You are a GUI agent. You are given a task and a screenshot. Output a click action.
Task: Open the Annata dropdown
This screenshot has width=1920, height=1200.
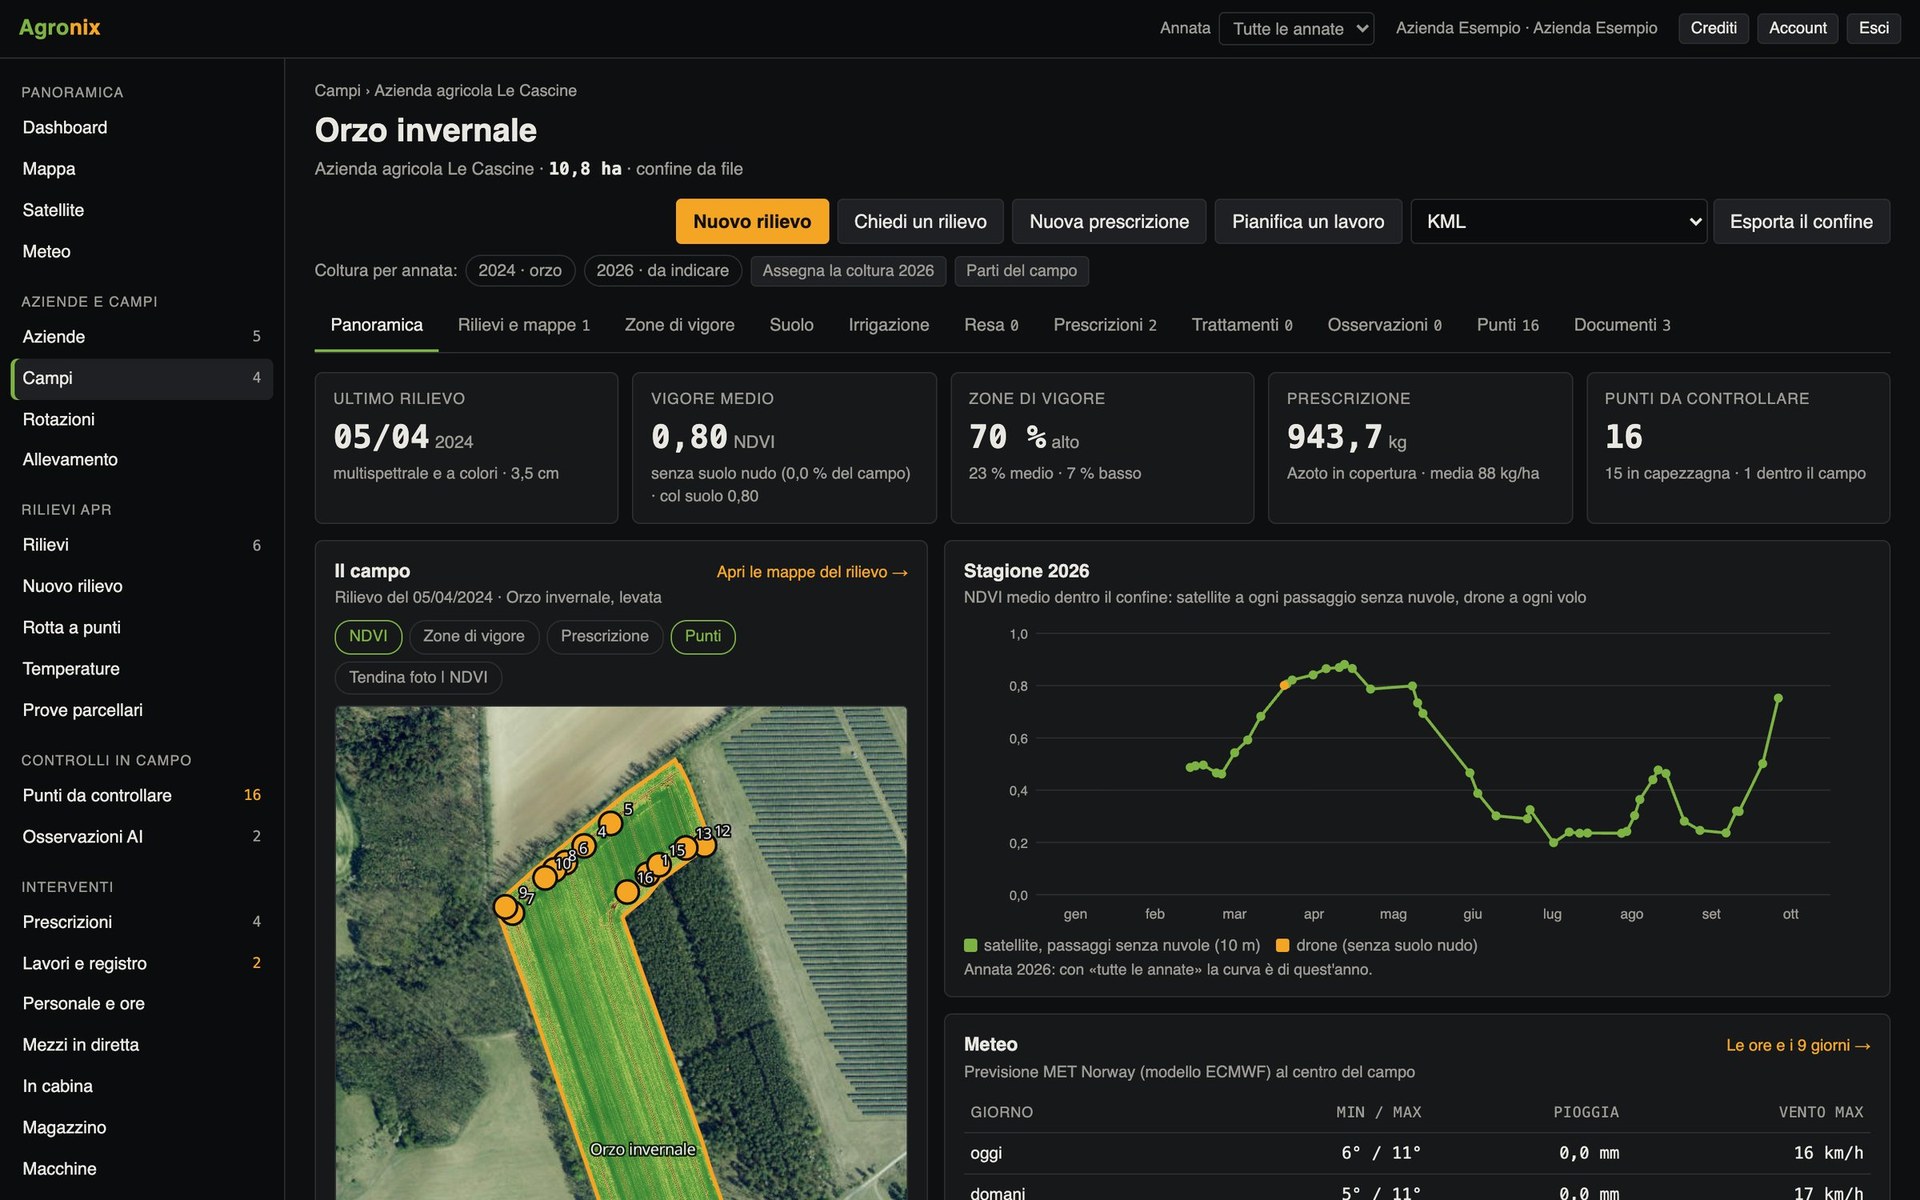click(x=1296, y=28)
